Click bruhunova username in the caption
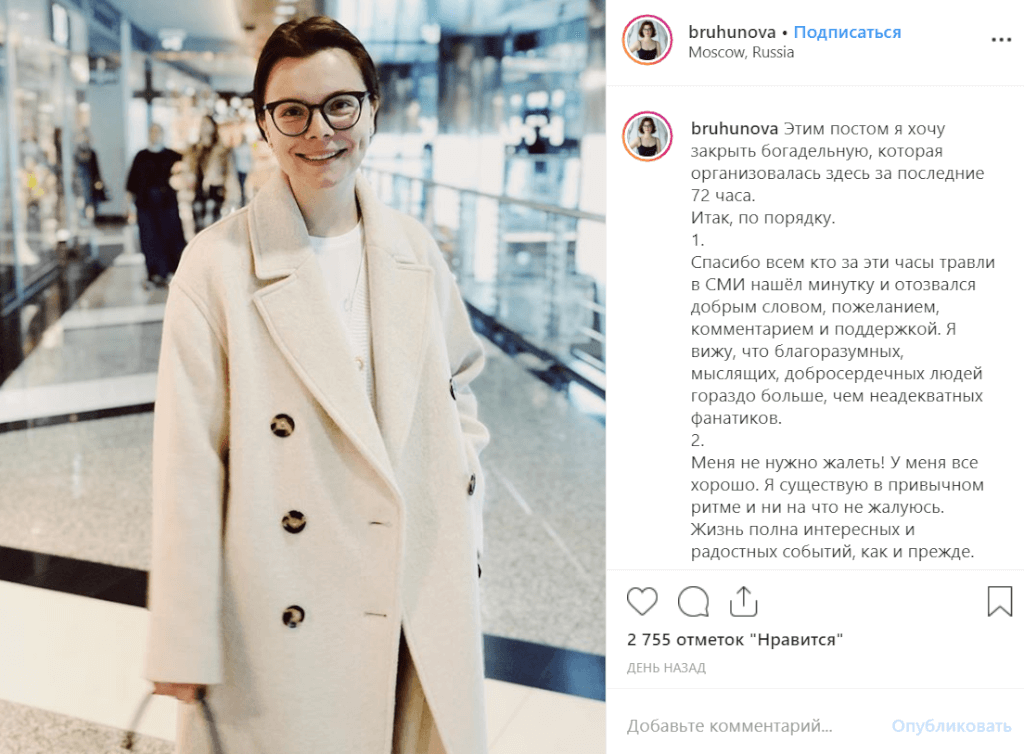This screenshot has height=754, width=1024. tap(735, 129)
